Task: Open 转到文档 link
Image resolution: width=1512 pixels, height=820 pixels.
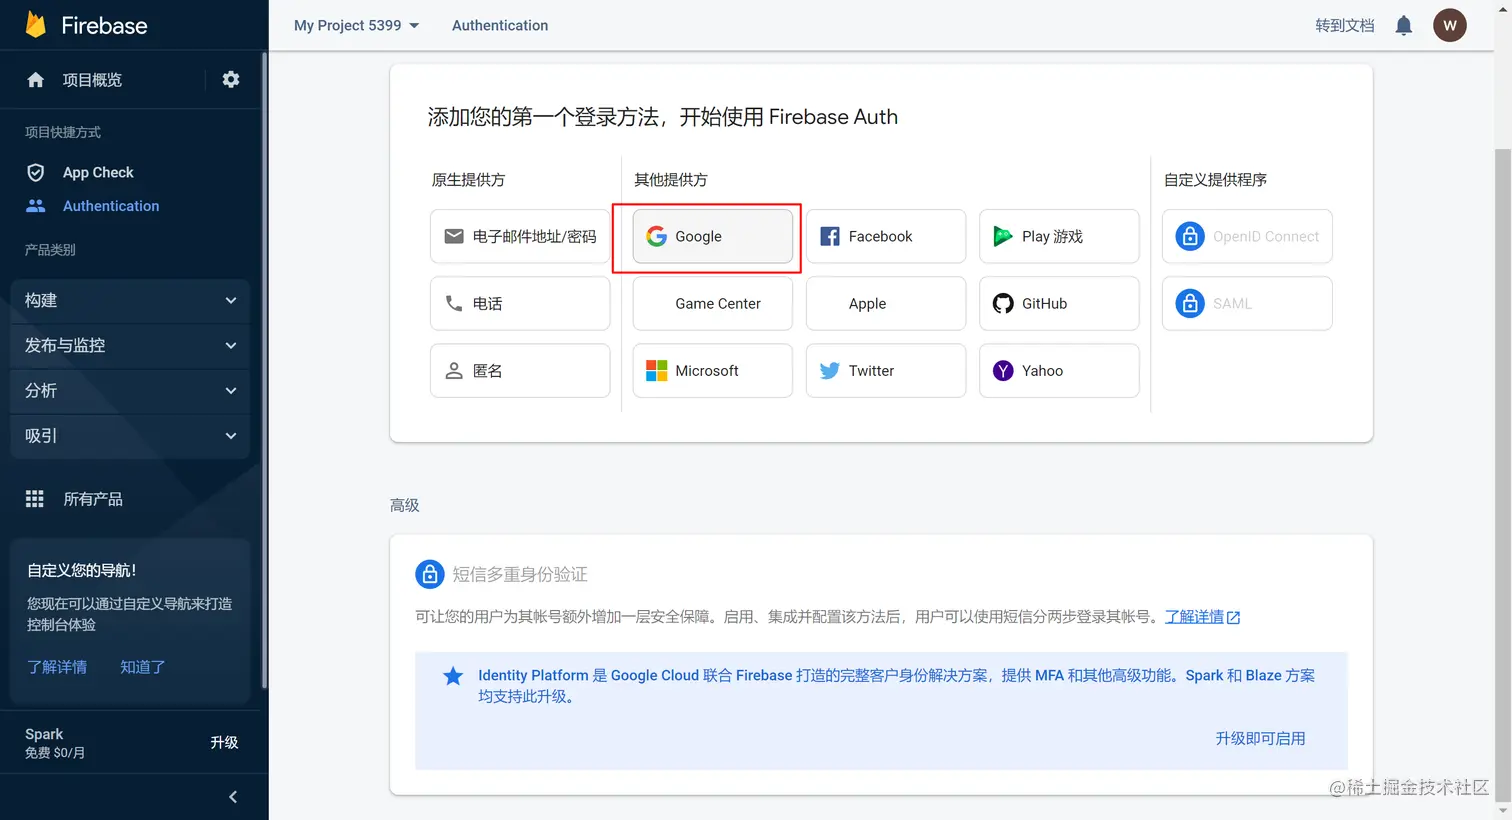Action: tap(1345, 26)
